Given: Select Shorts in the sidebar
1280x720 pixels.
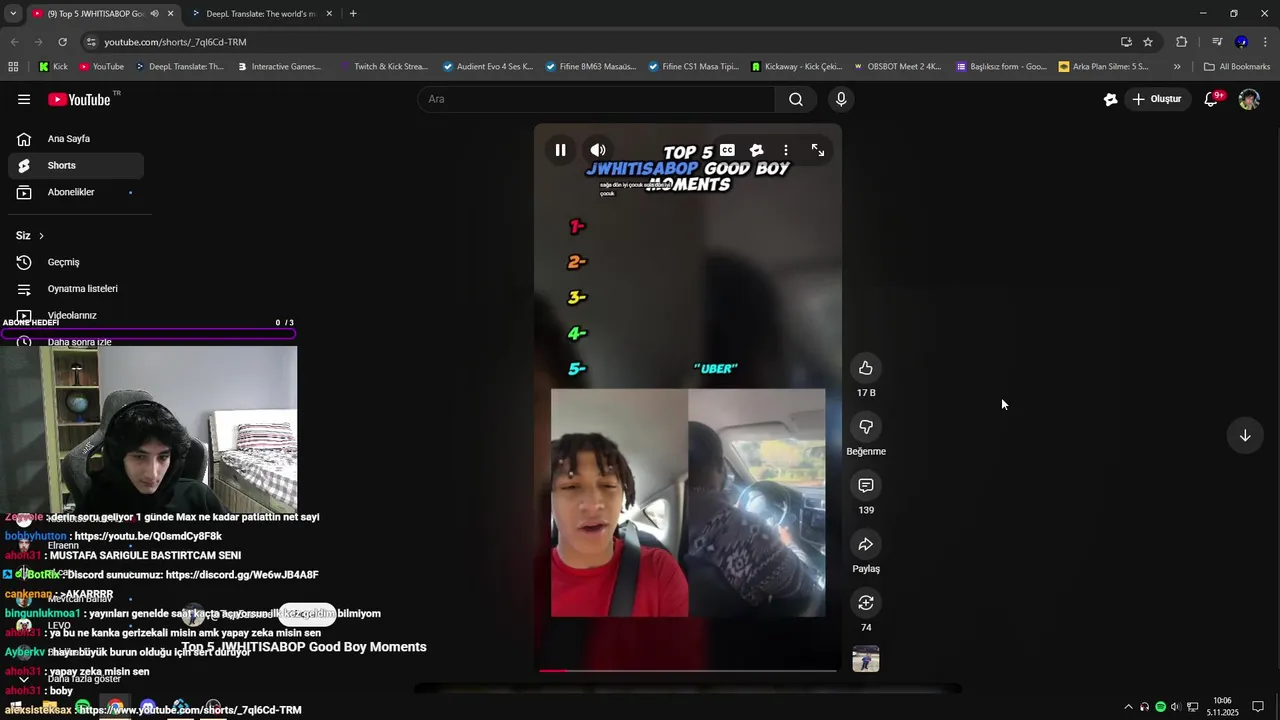Looking at the screenshot, I should click(76, 165).
